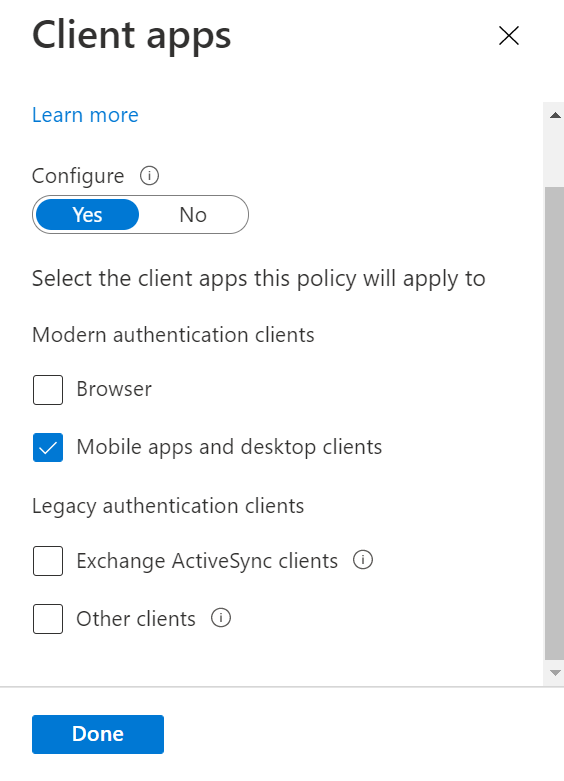Click the Exchange ActiveSync clients label text
Screen dimensions: 564x781
tap(207, 561)
